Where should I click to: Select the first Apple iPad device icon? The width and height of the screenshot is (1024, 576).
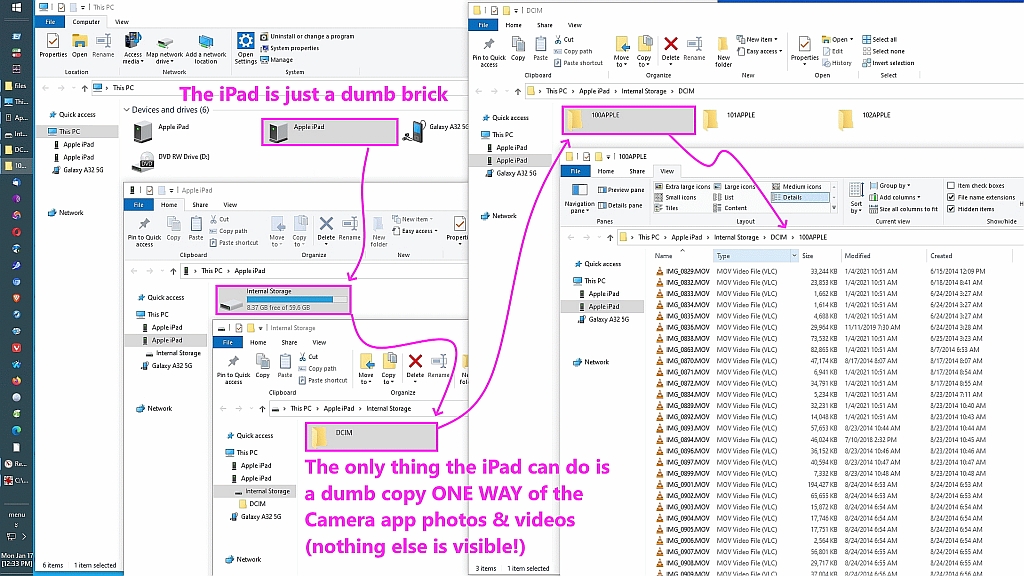tap(142, 132)
